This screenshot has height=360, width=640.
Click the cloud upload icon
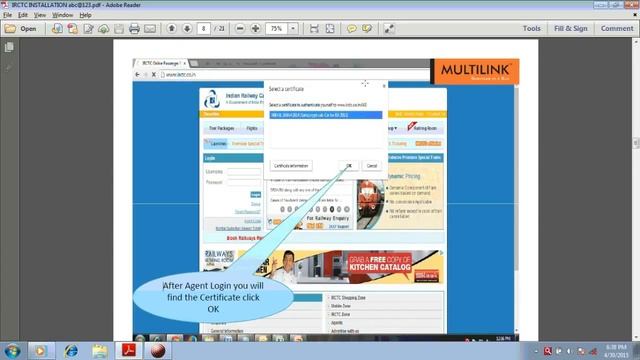click(104, 29)
